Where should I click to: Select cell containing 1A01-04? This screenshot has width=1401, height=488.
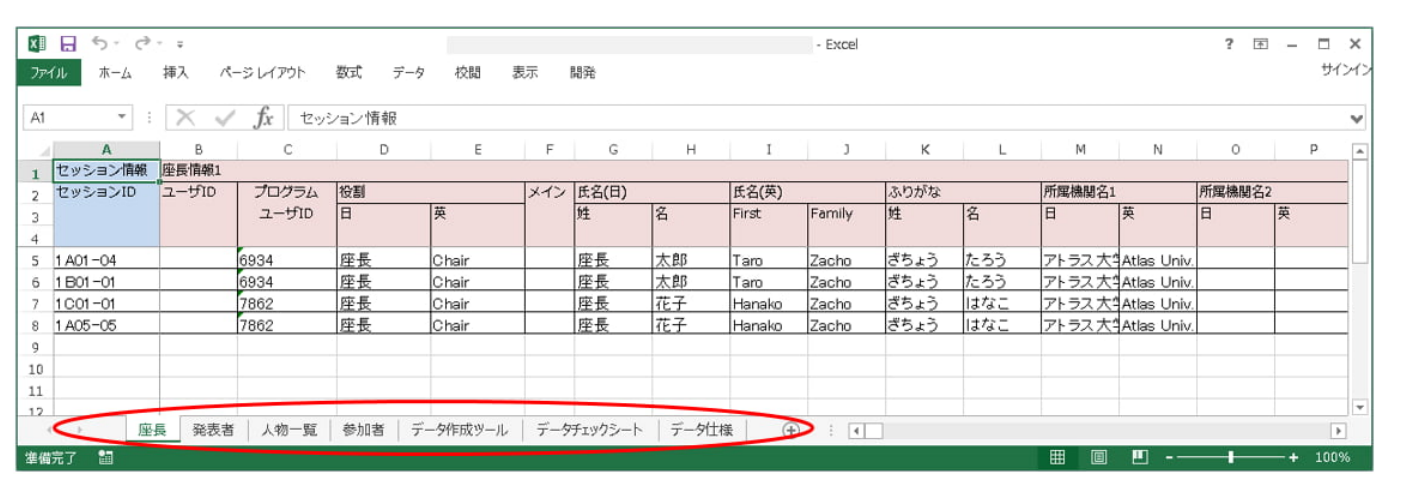(x=106, y=260)
